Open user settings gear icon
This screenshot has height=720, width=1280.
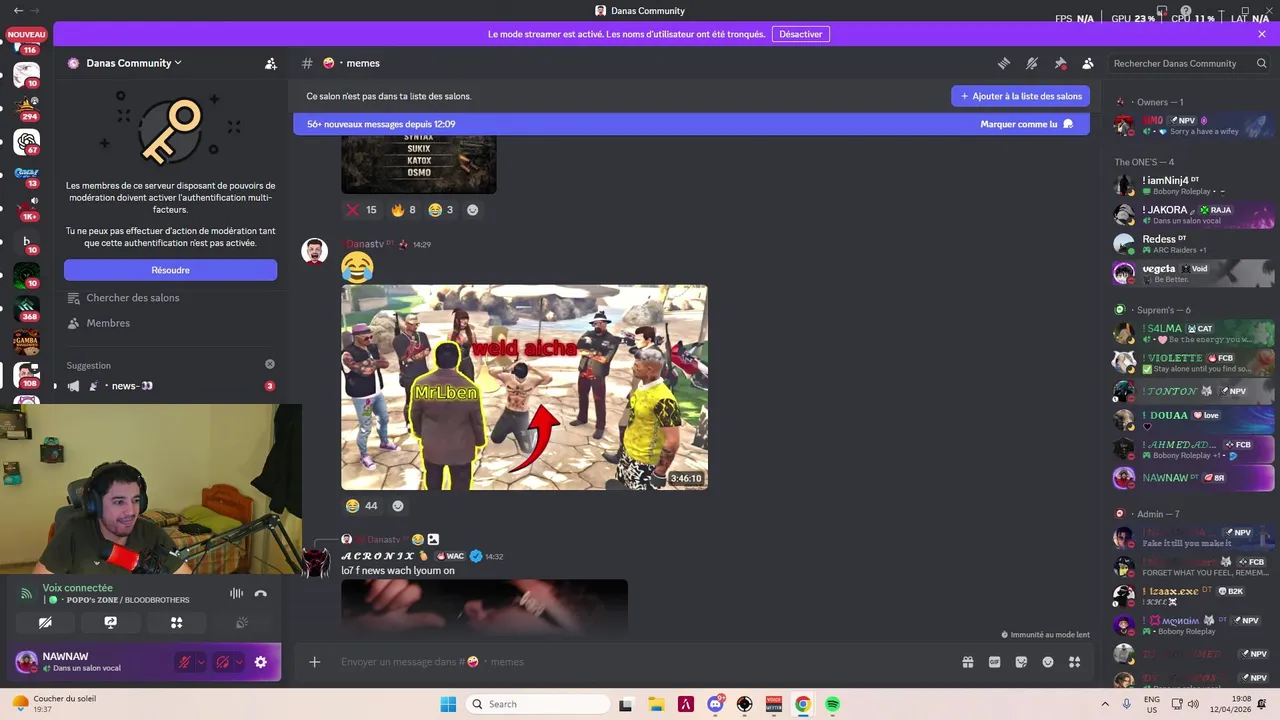coord(261,662)
